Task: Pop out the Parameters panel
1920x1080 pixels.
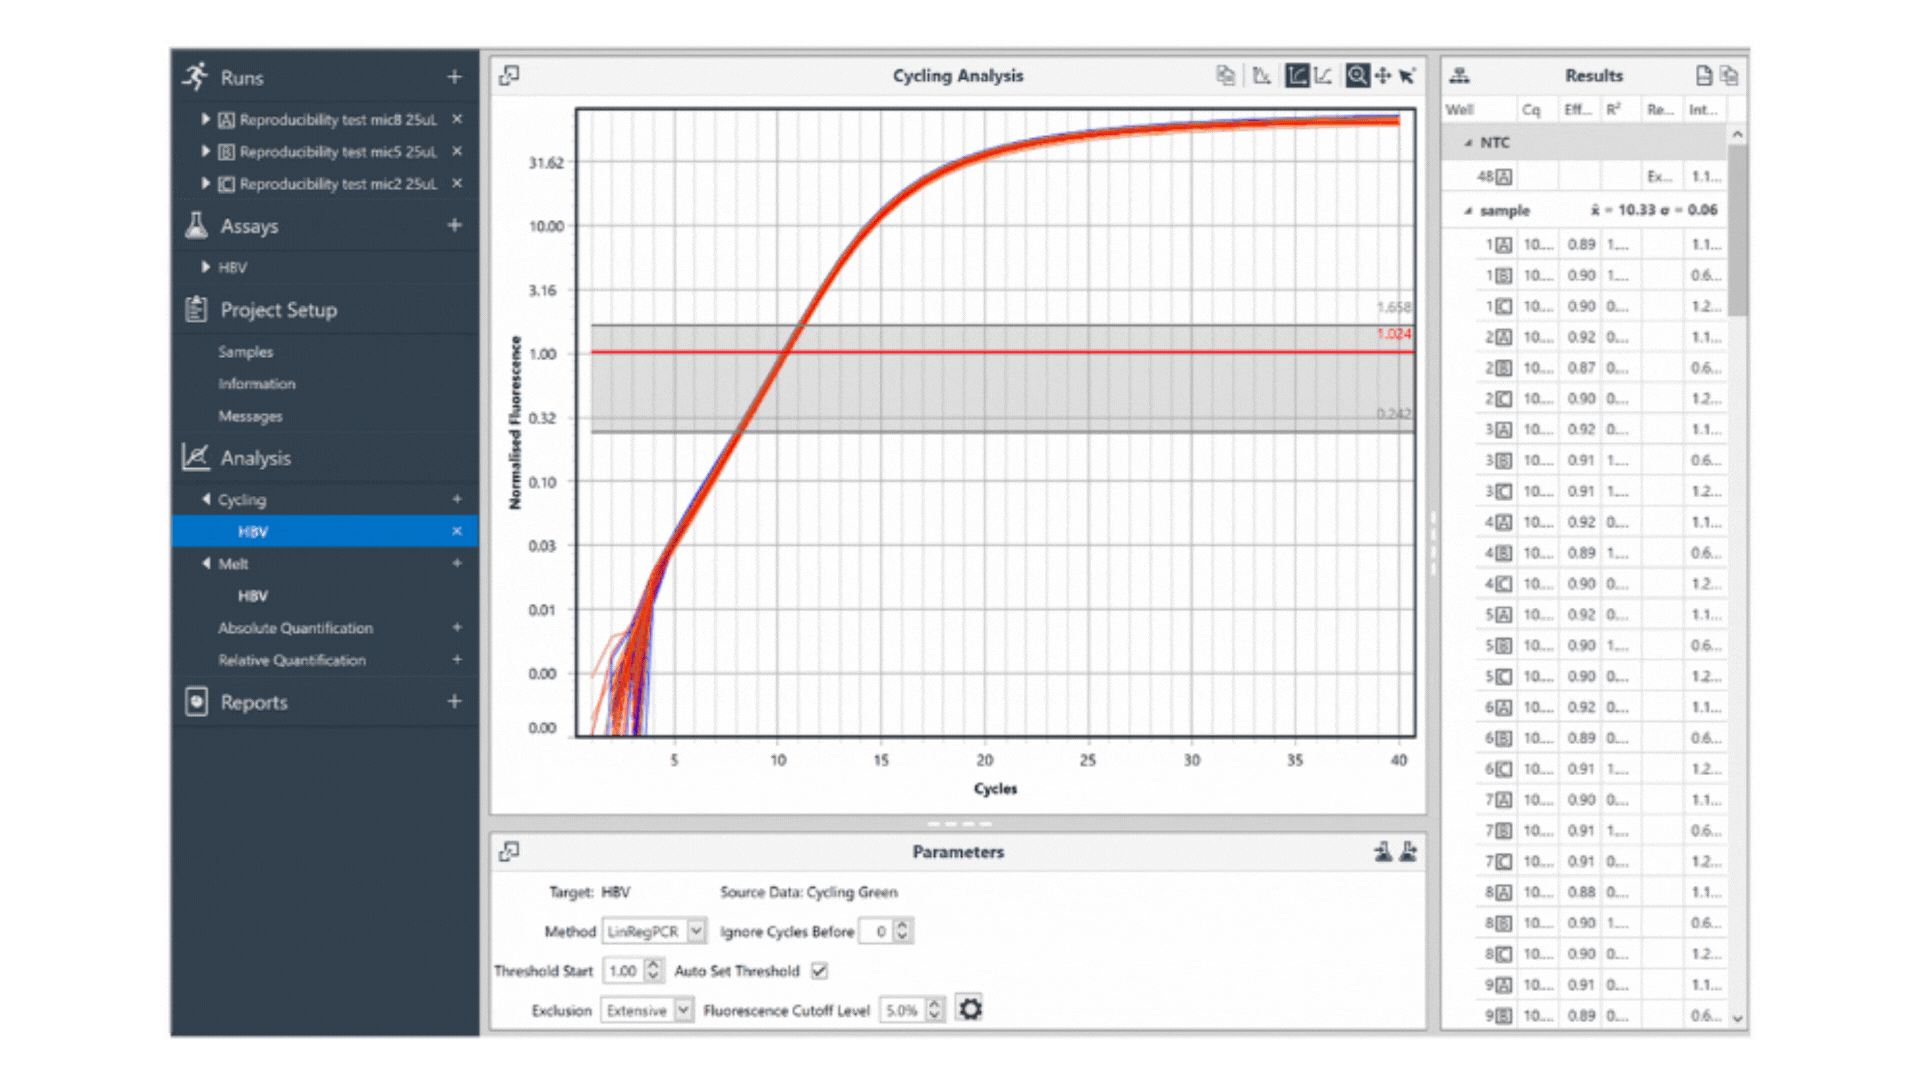Action: pyautogui.click(x=509, y=851)
